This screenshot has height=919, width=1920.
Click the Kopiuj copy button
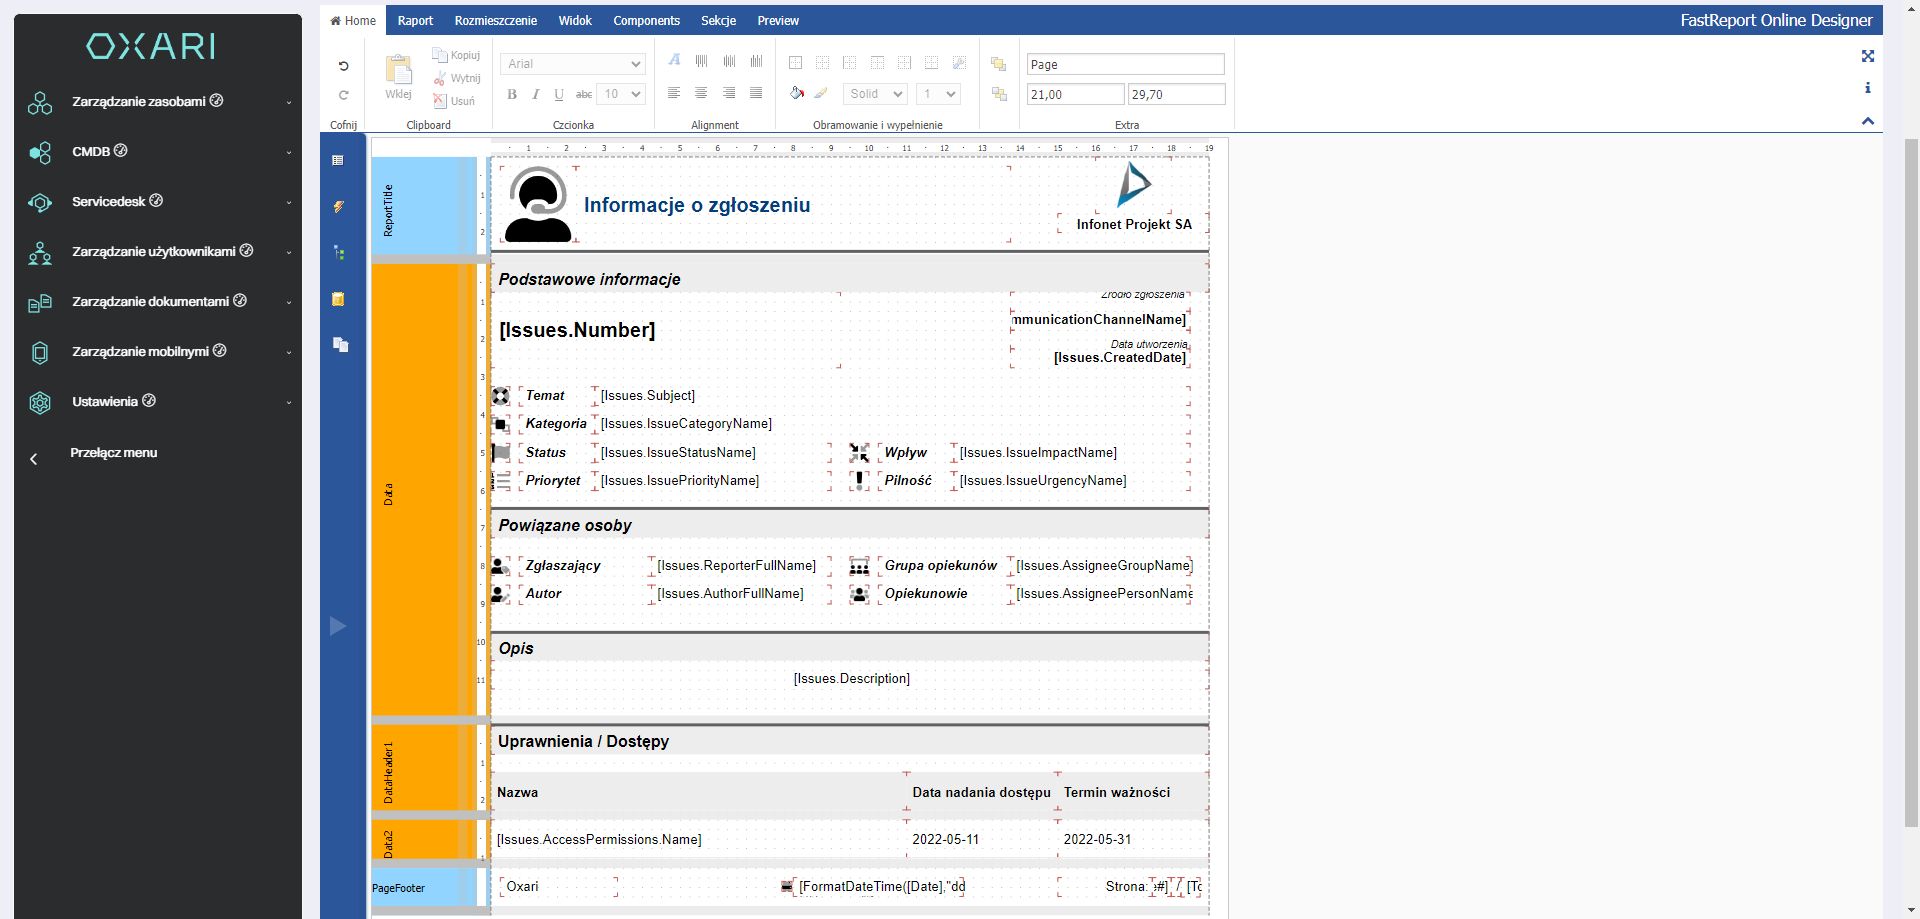457,56
